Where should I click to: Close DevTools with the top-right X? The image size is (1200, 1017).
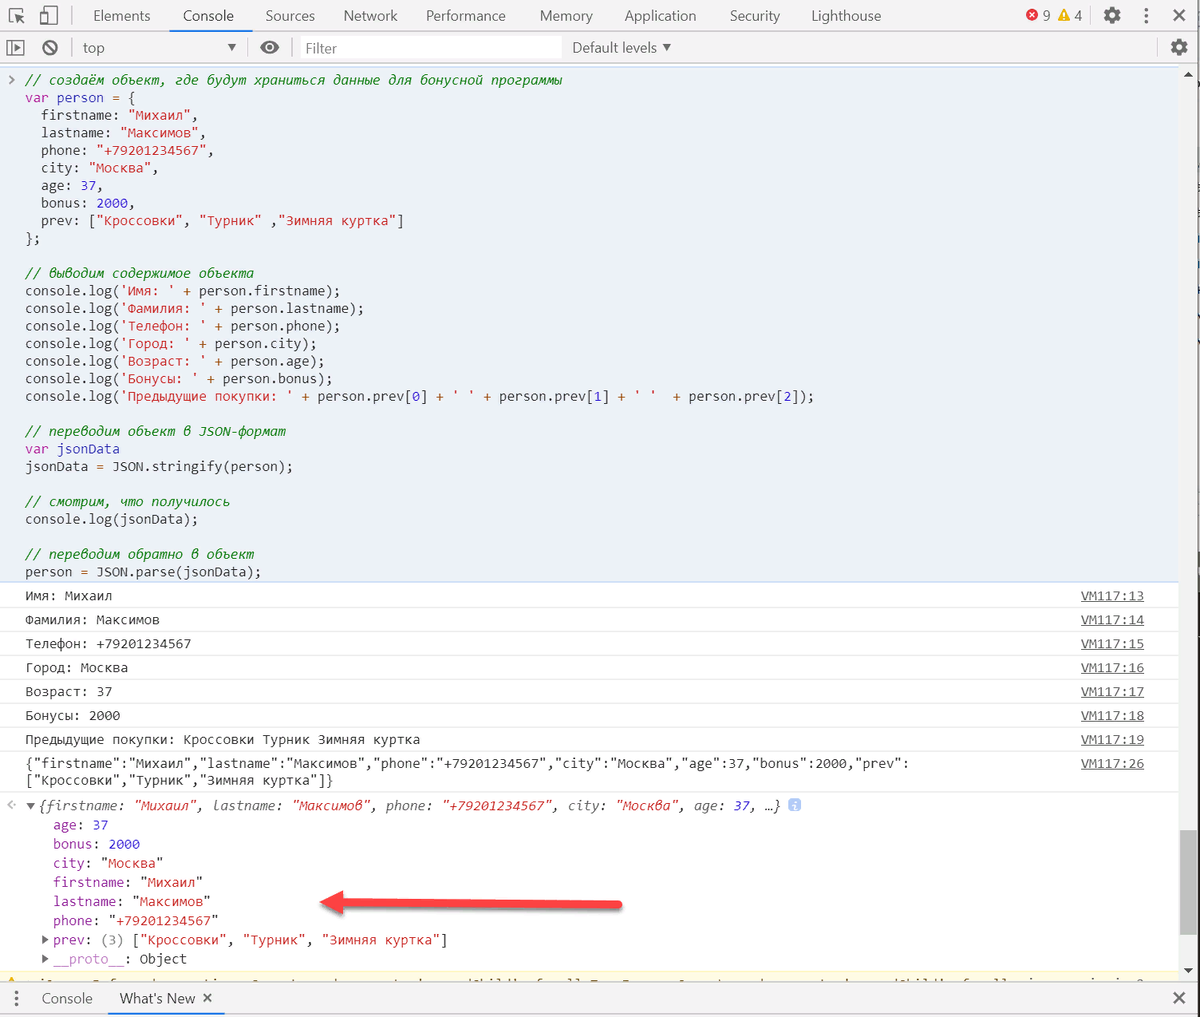pyautogui.click(x=1179, y=16)
